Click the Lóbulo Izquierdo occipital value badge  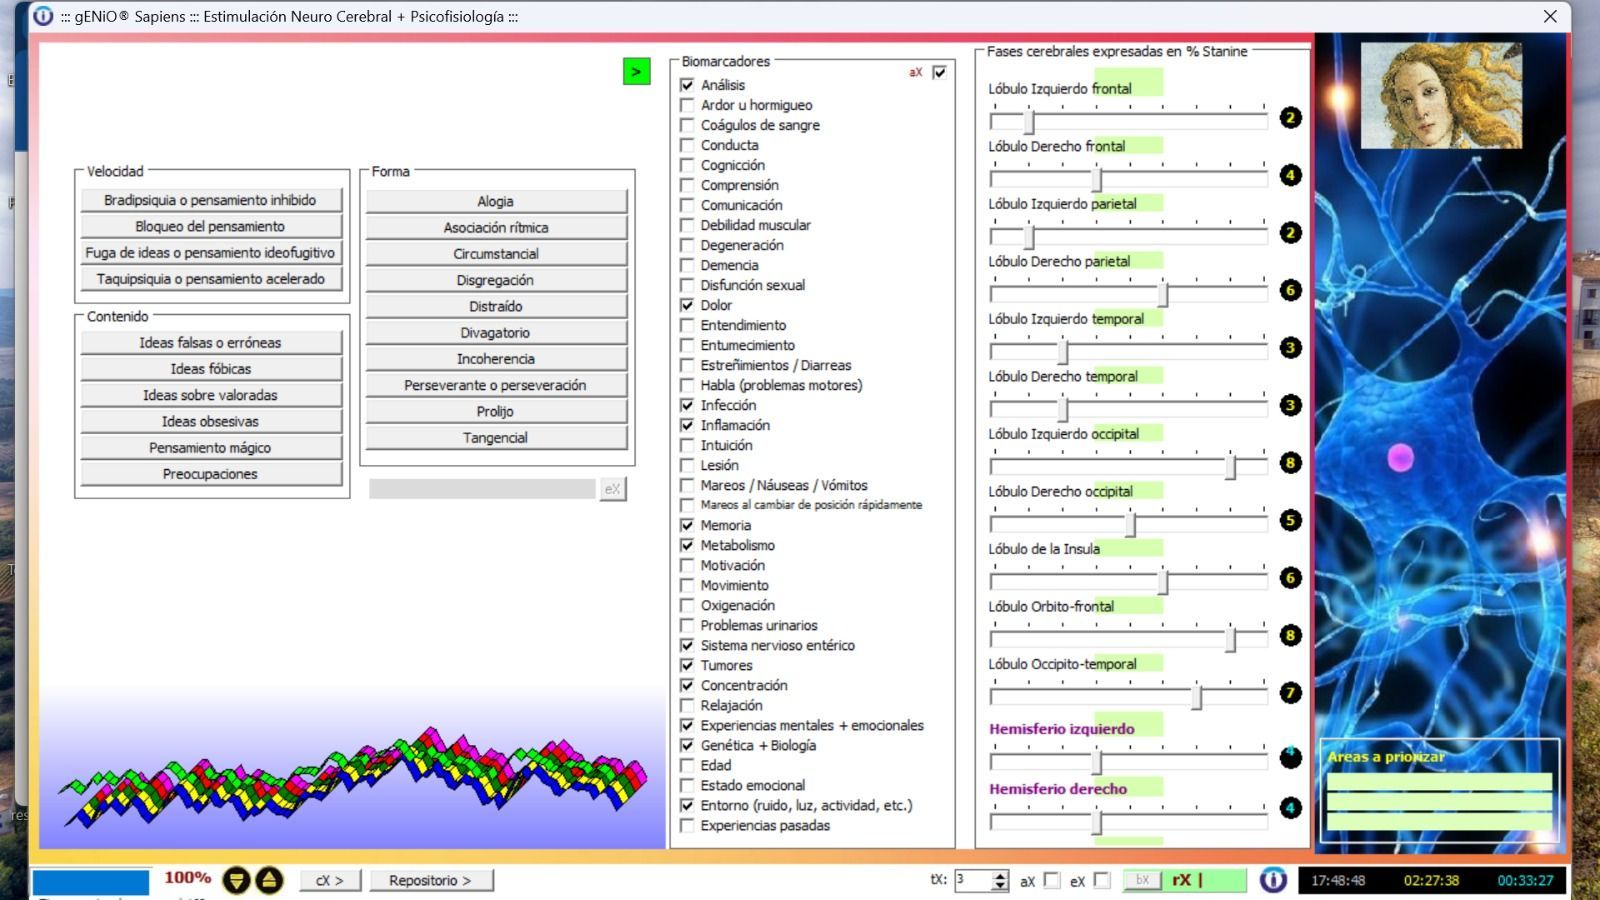(1290, 463)
